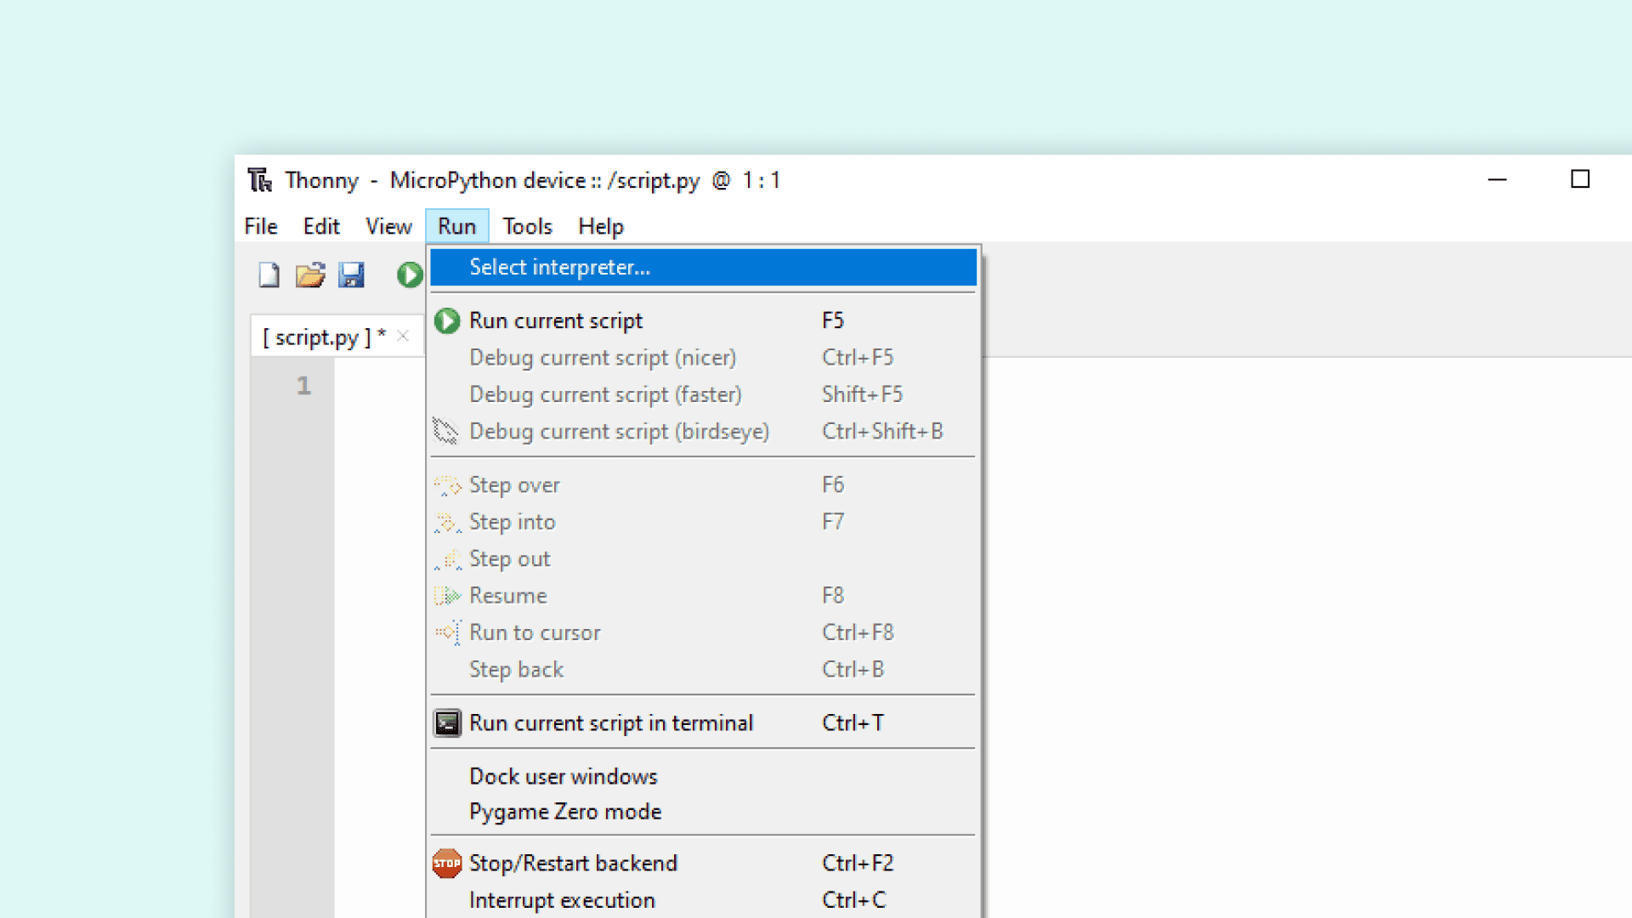The image size is (1632, 918).
Task: Choose Interrupt execution menu entry
Action: (x=562, y=900)
